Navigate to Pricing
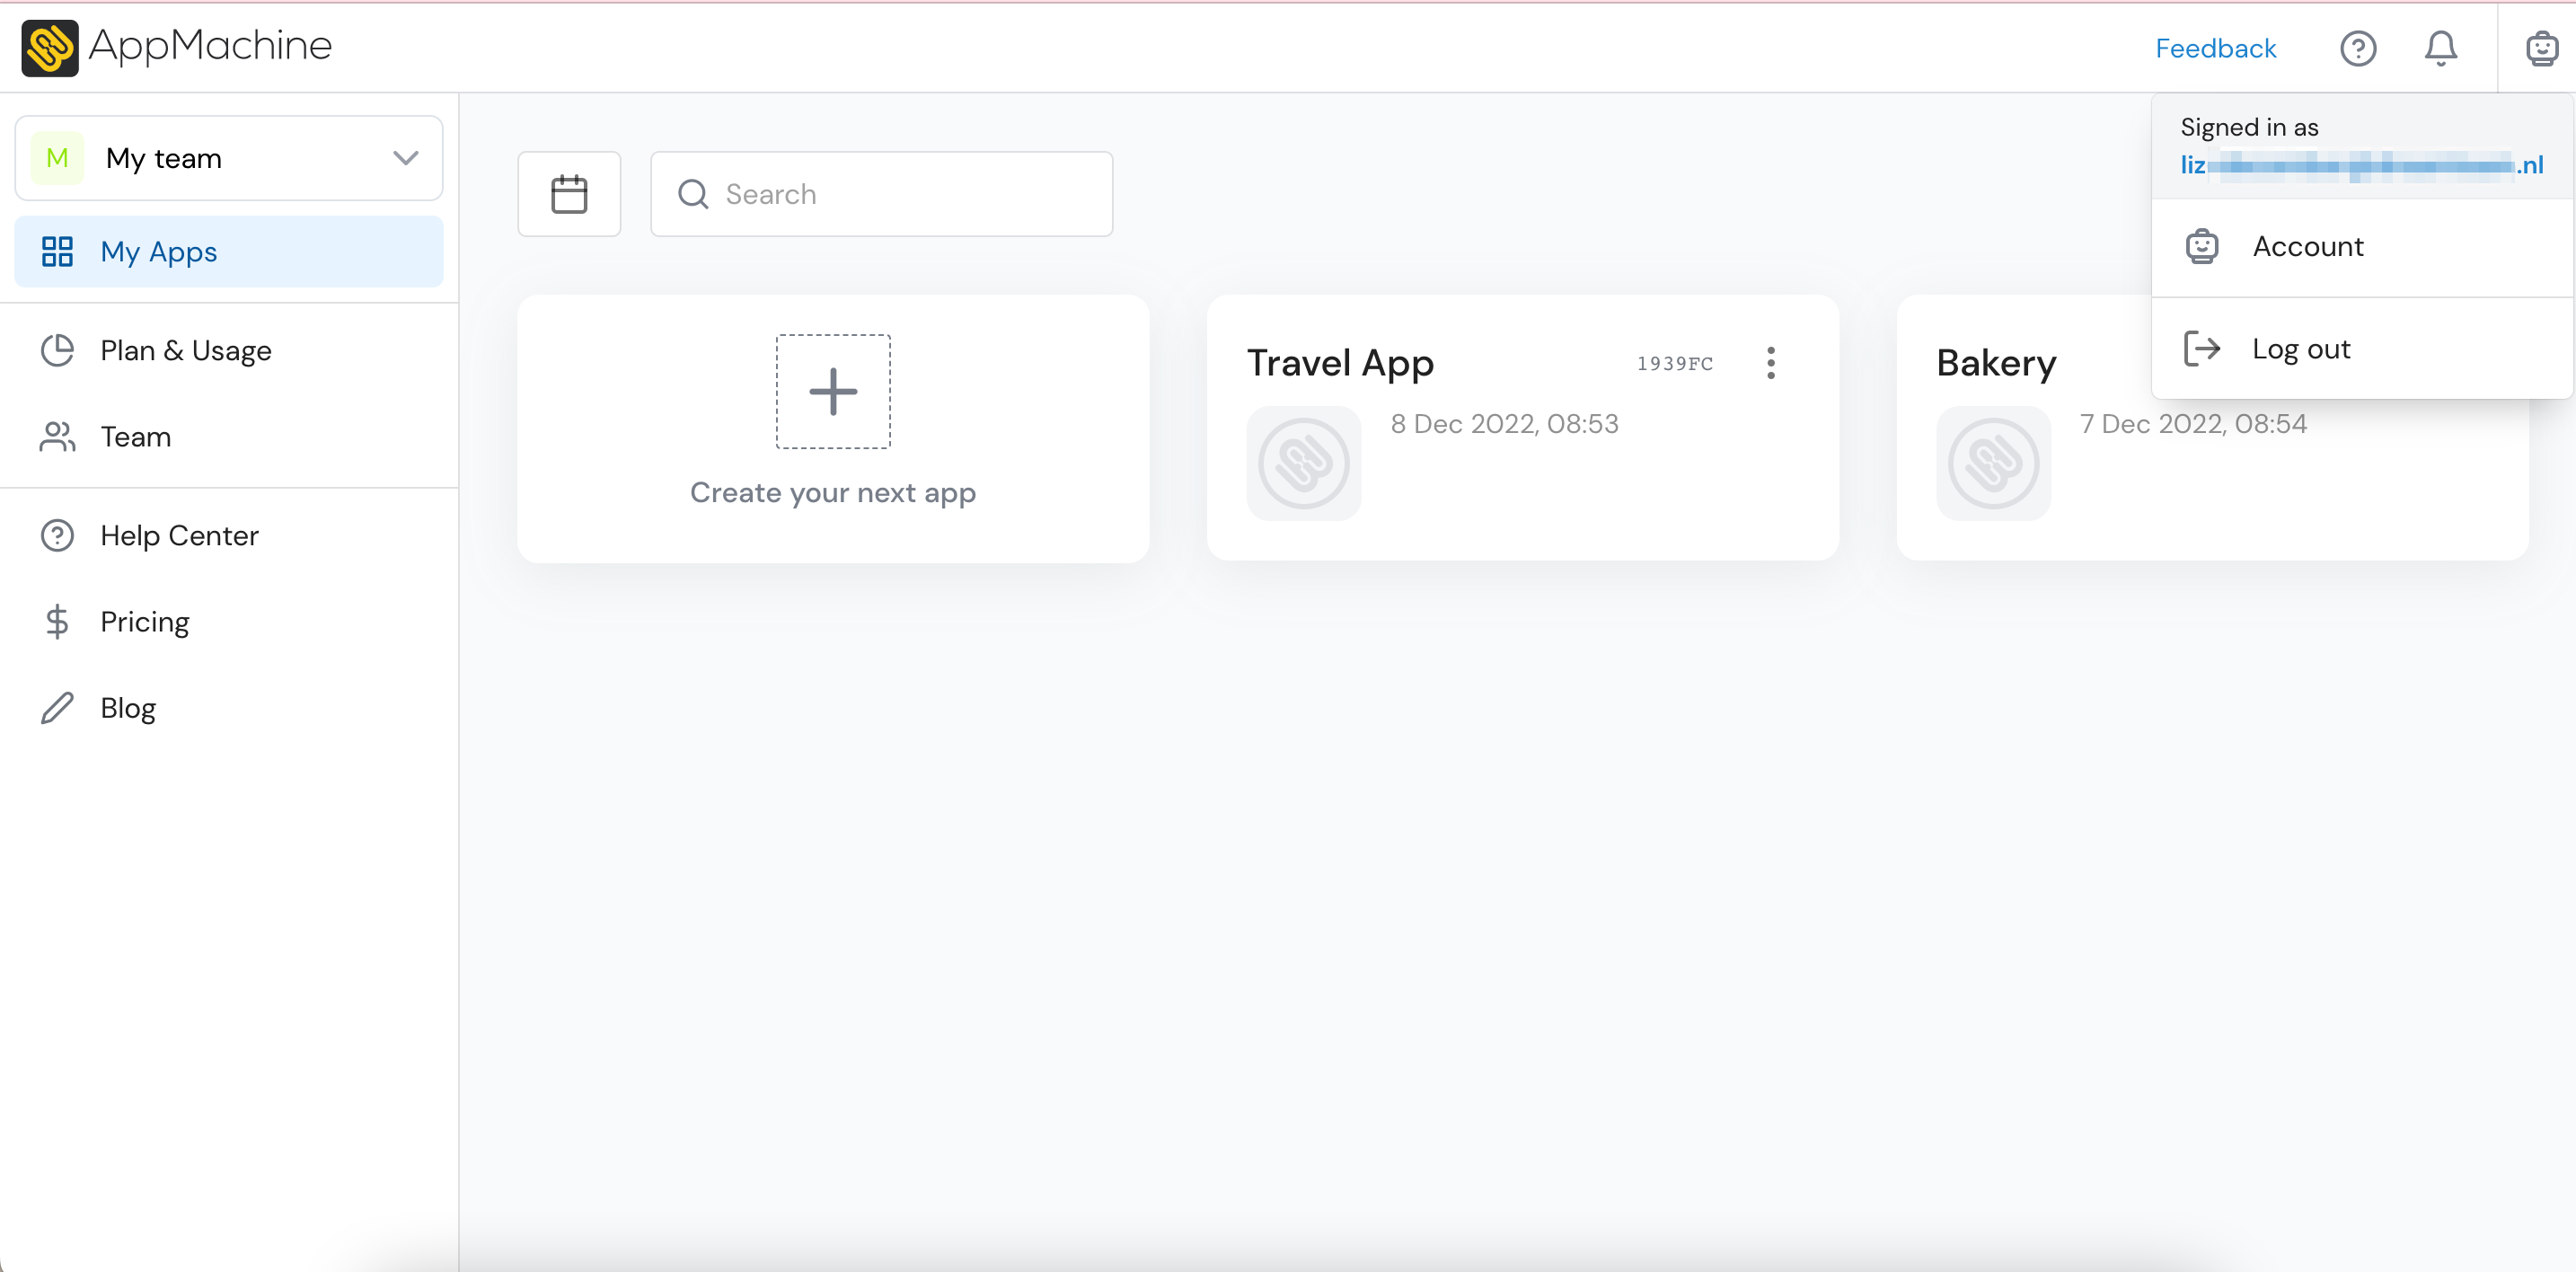 145,622
